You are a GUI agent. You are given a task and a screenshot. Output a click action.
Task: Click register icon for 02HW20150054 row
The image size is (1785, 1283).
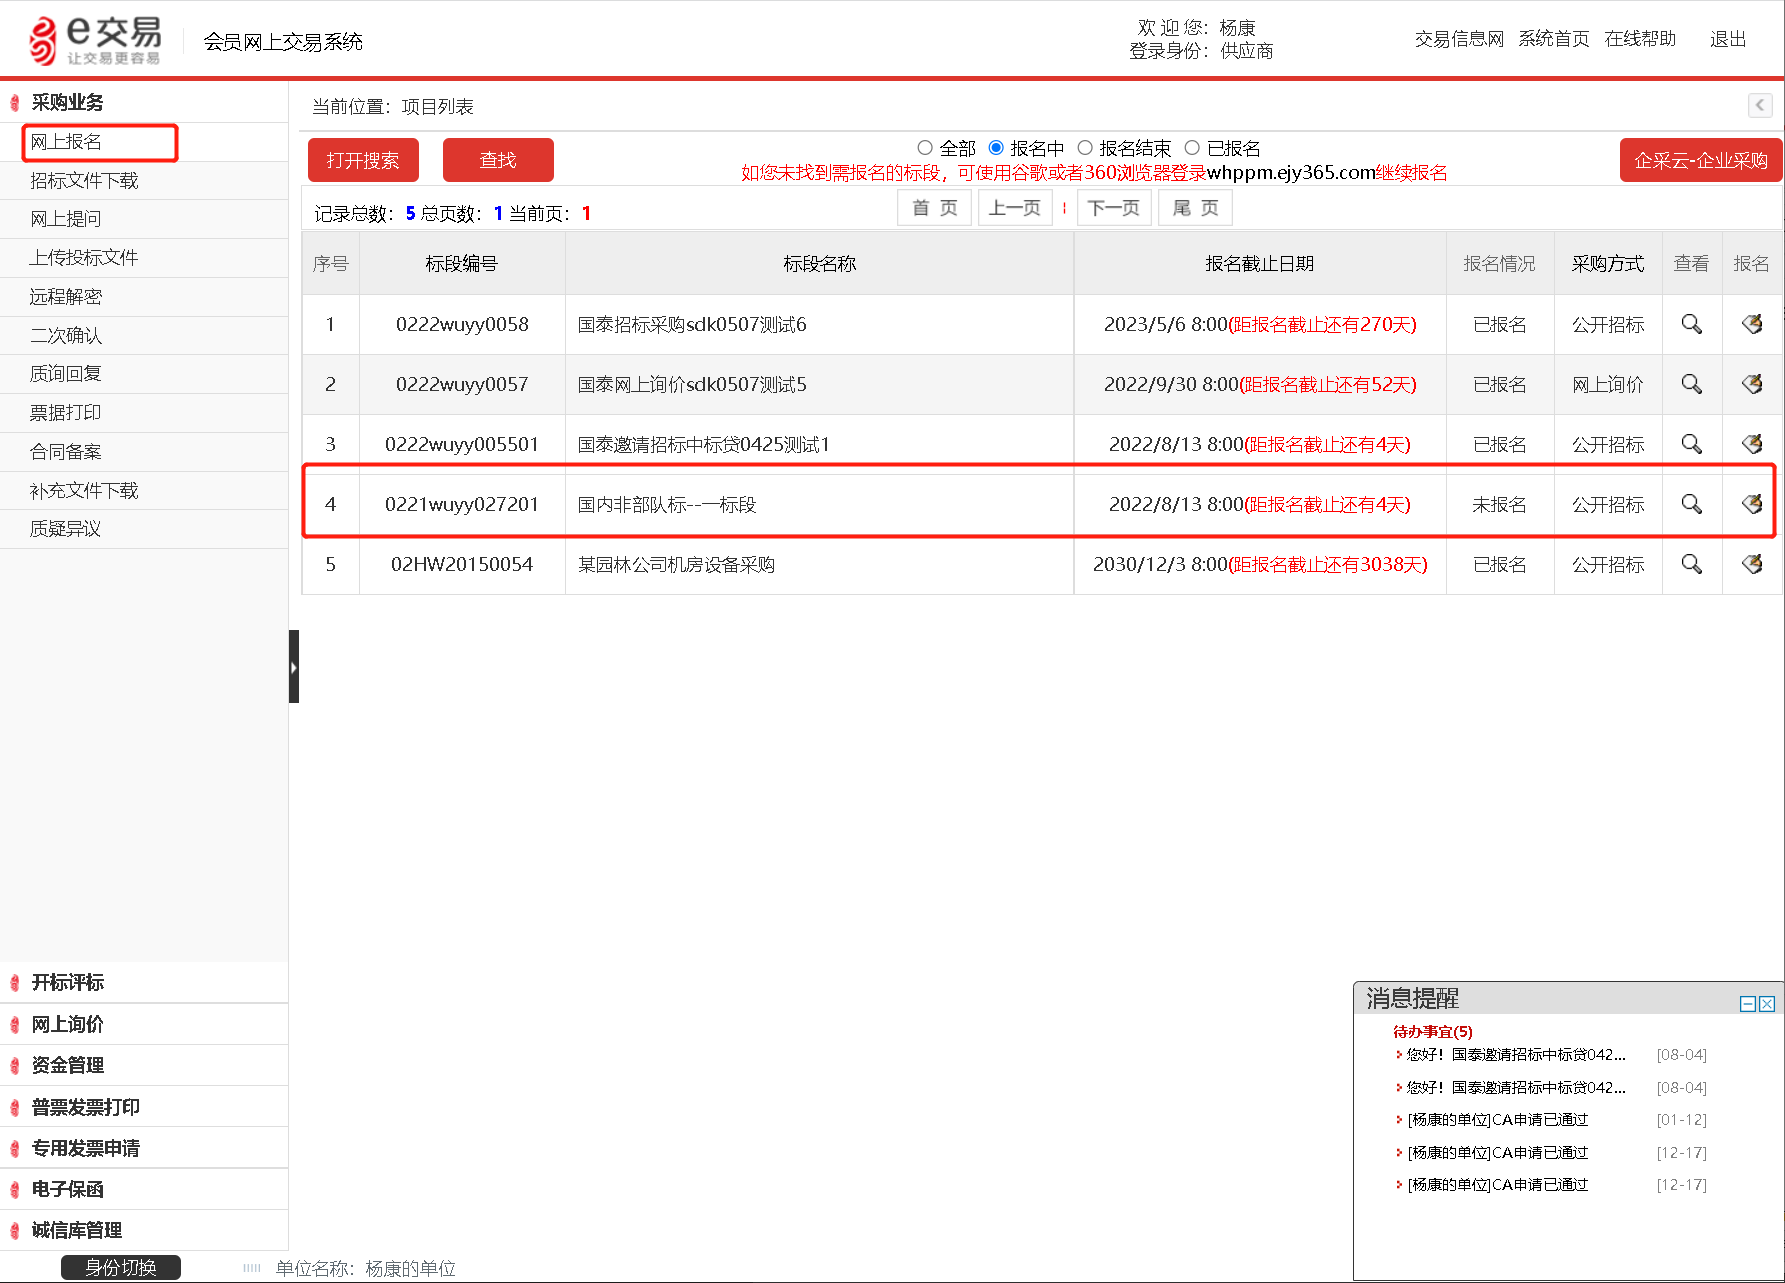[x=1752, y=564]
